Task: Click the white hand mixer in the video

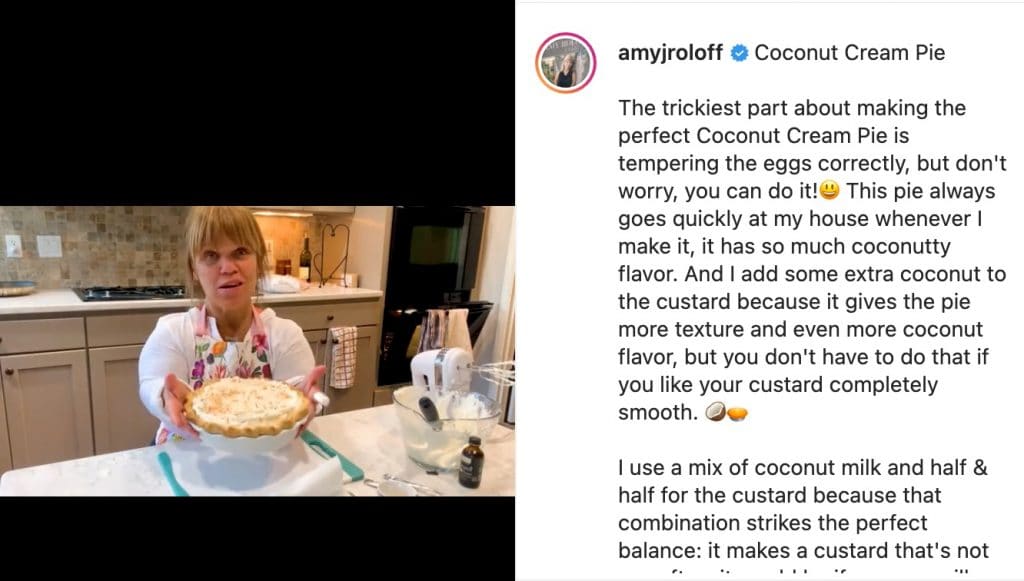Action: (441, 368)
